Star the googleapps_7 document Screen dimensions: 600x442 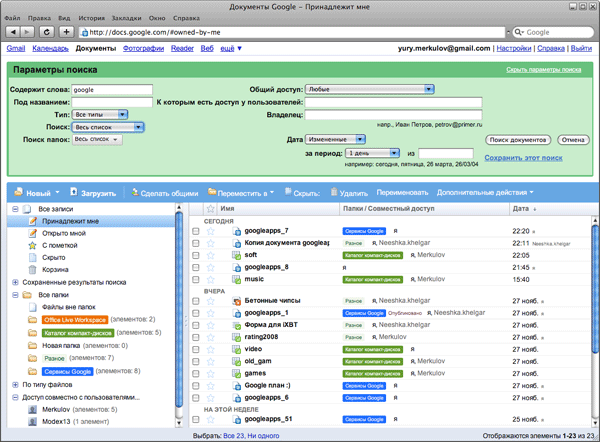[x=210, y=231]
